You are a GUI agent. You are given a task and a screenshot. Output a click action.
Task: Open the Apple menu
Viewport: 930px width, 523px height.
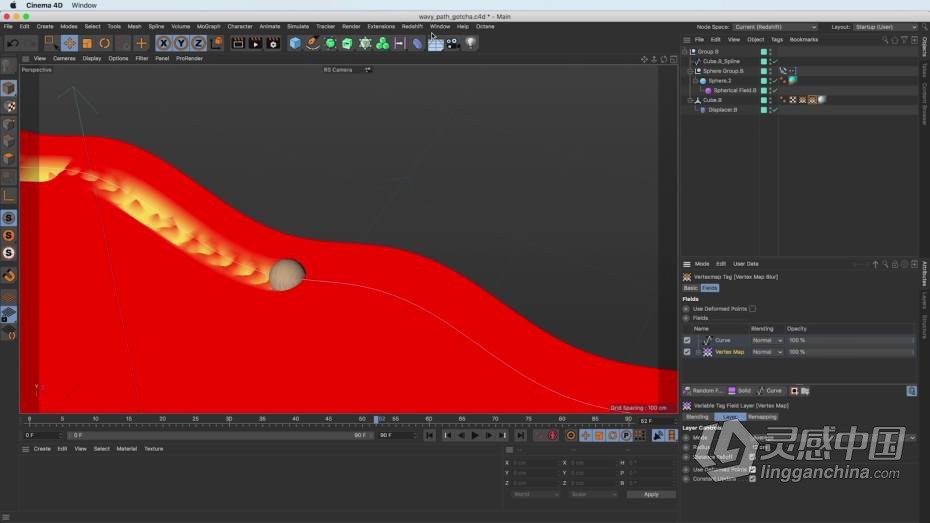[13, 5]
